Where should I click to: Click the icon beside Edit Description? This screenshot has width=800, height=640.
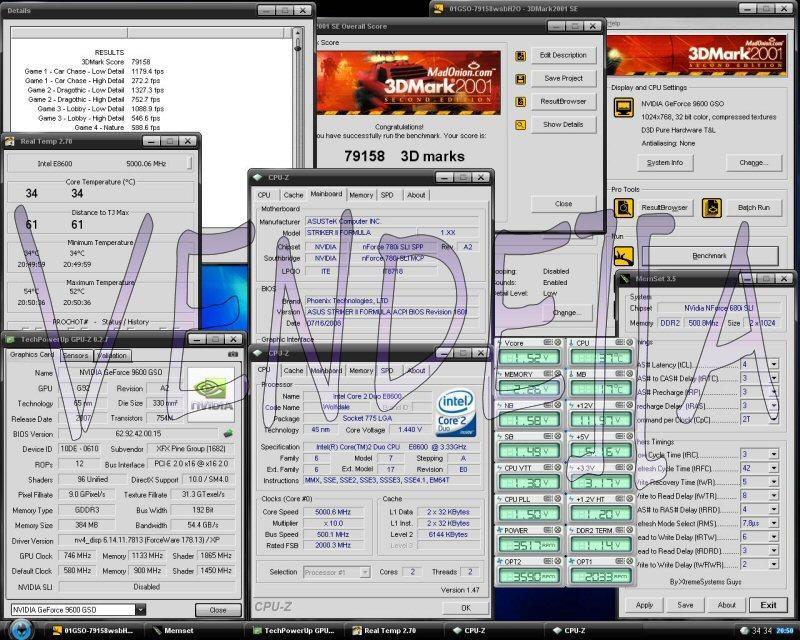tap(520, 56)
